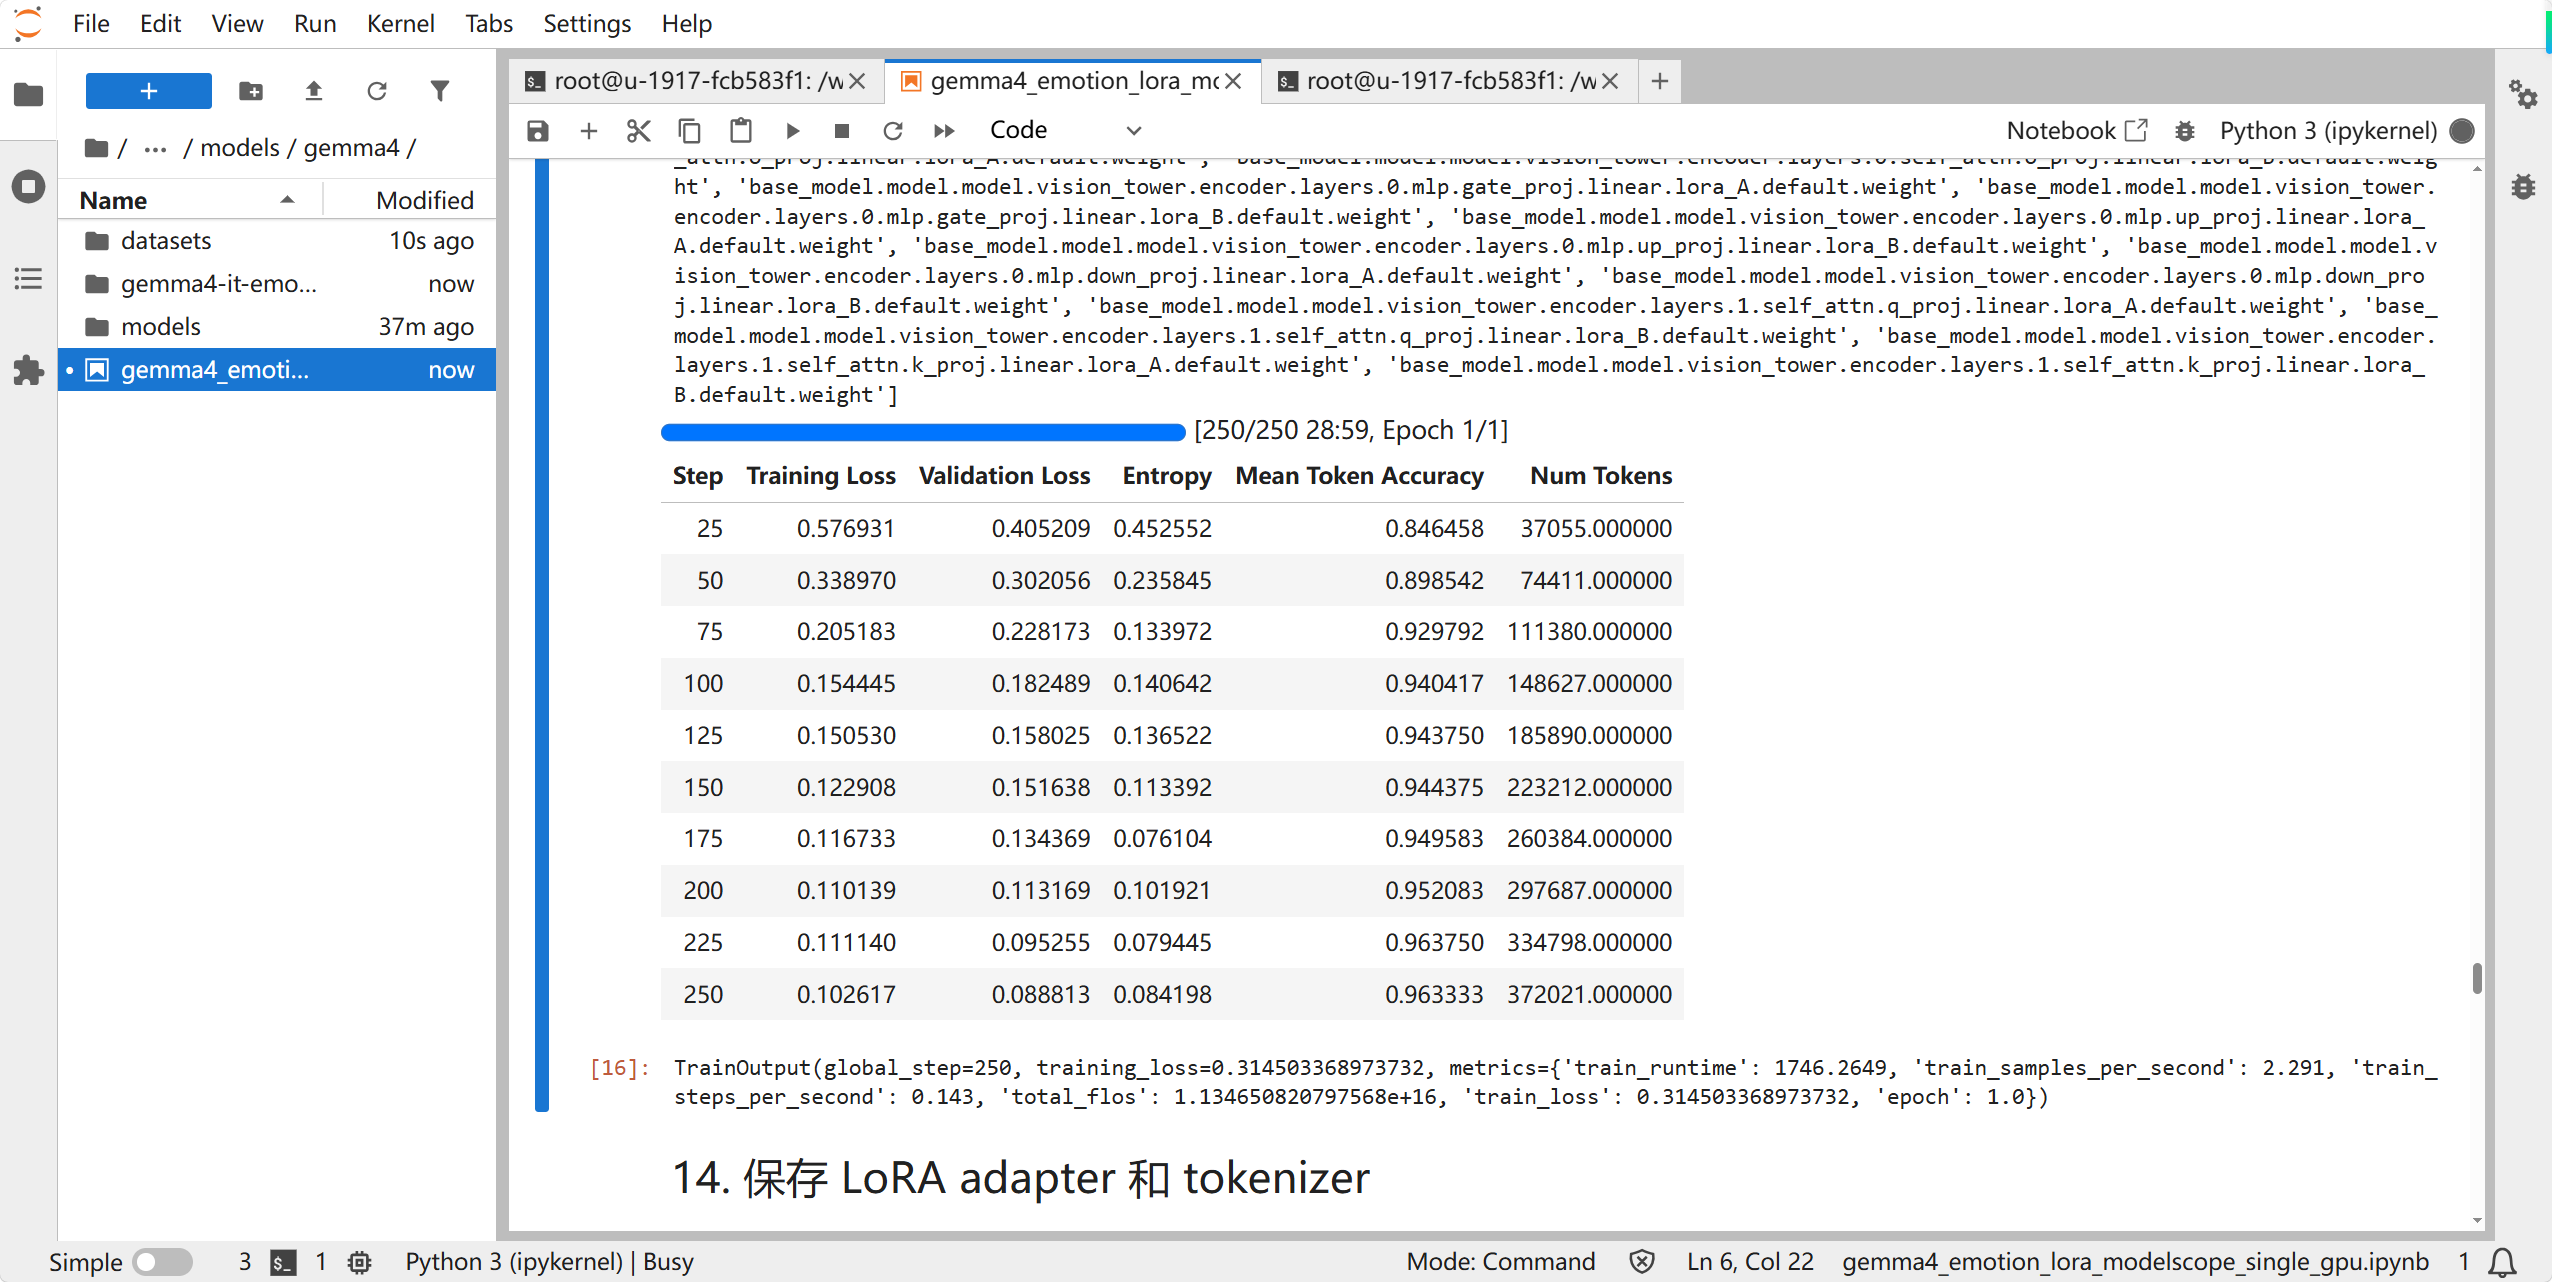Open the cell type Code dropdown
Screen dimensions: 2552x1282
pos(1064,131)
